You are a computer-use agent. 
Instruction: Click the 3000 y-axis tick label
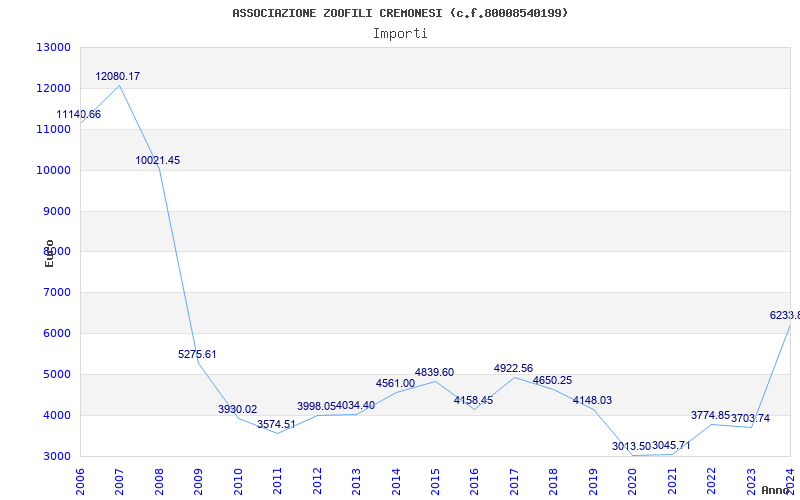click(56, 456)
